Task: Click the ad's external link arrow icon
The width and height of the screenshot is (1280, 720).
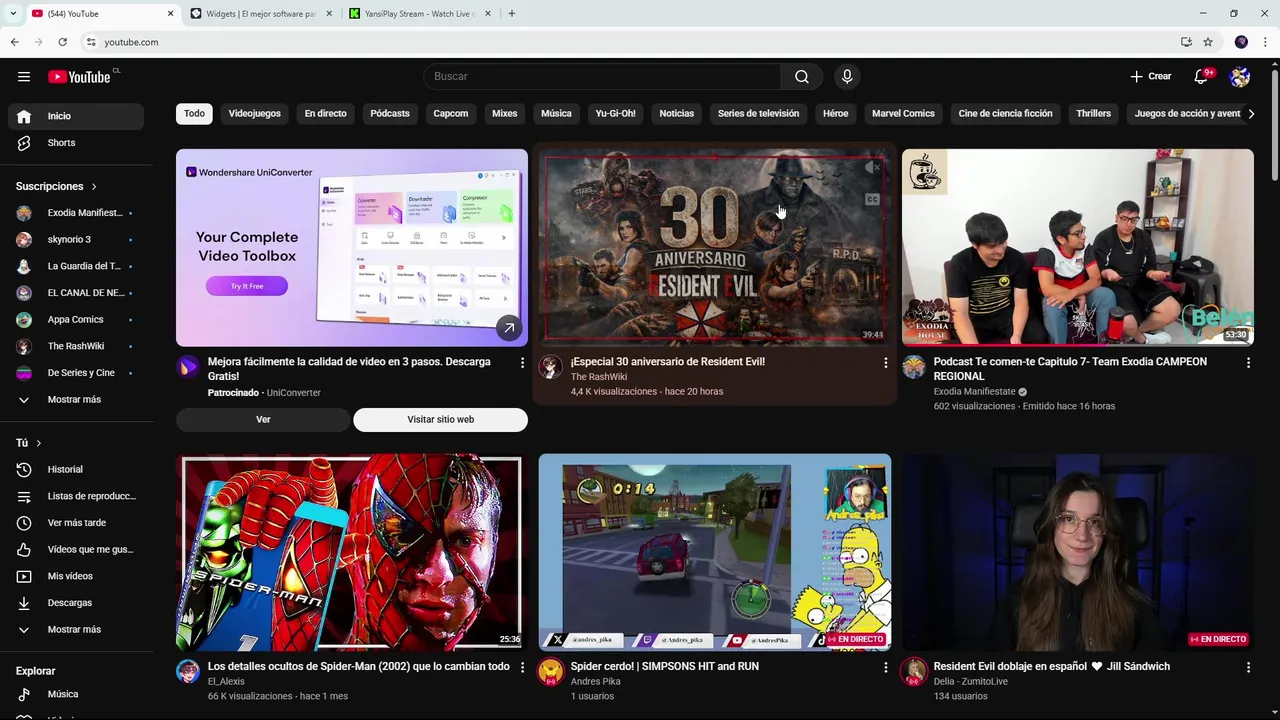Action: [x=509, y=328]
